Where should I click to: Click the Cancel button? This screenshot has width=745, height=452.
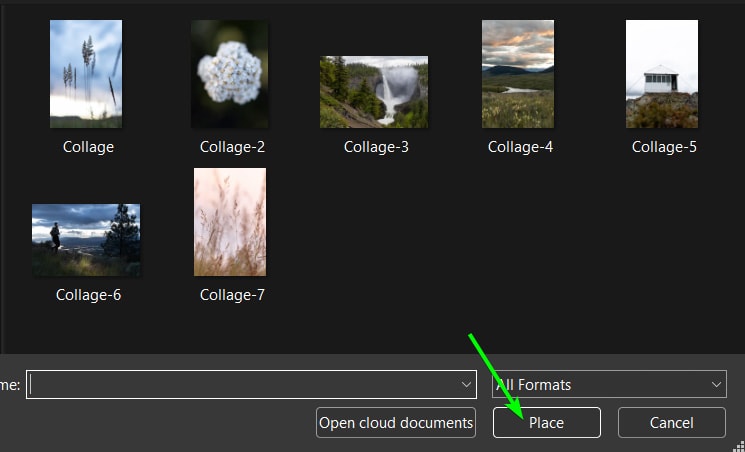(x=672, y=423)
